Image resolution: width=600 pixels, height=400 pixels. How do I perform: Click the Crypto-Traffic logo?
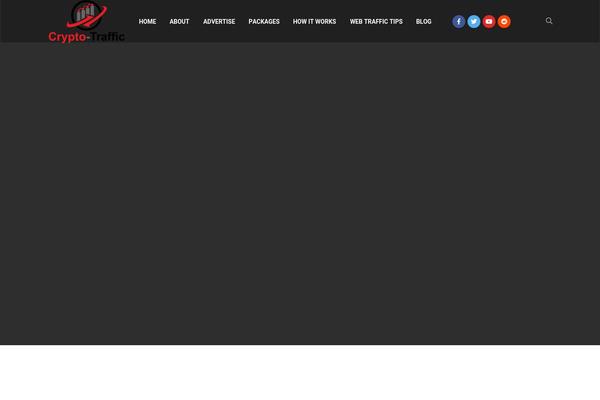coord(86,21)
